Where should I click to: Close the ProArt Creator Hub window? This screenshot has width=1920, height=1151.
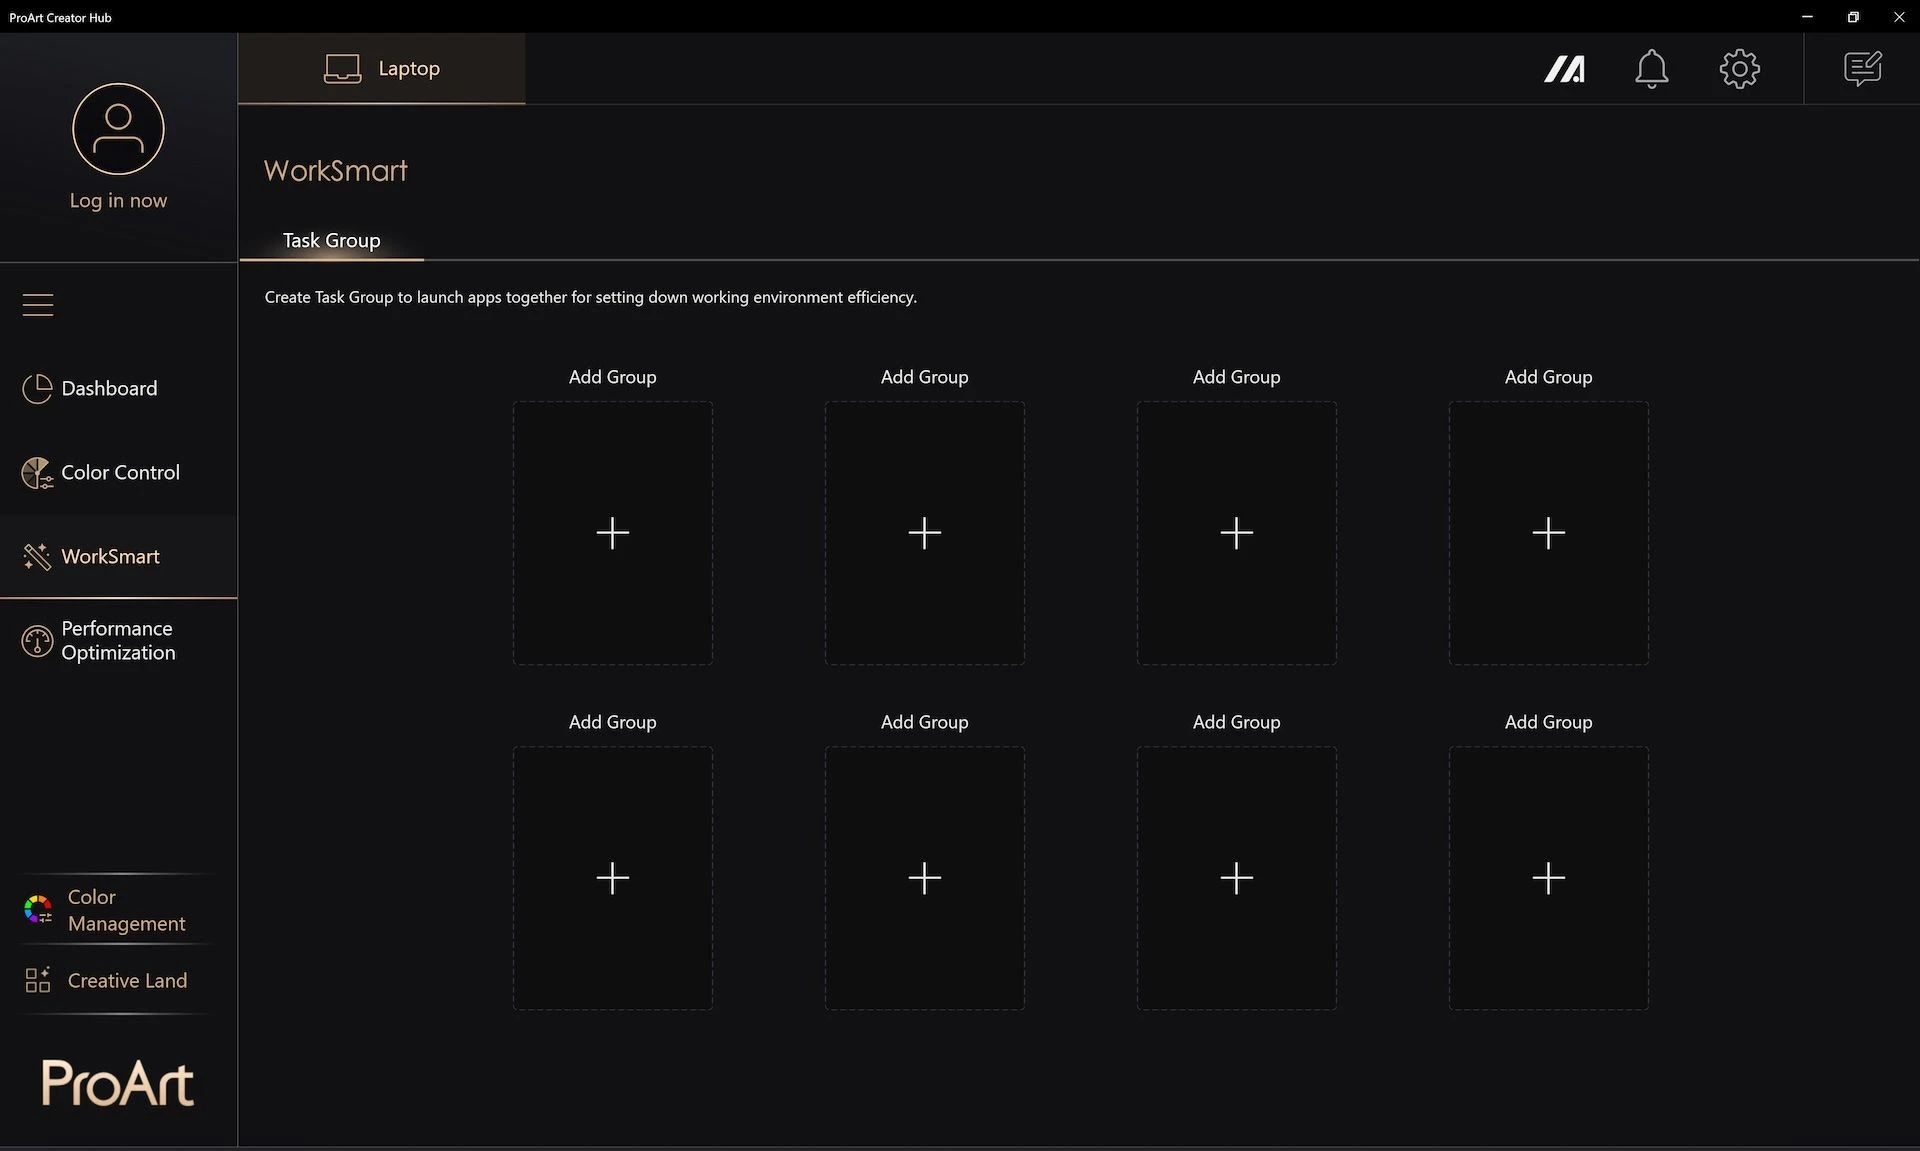(x=1898, y=17)
